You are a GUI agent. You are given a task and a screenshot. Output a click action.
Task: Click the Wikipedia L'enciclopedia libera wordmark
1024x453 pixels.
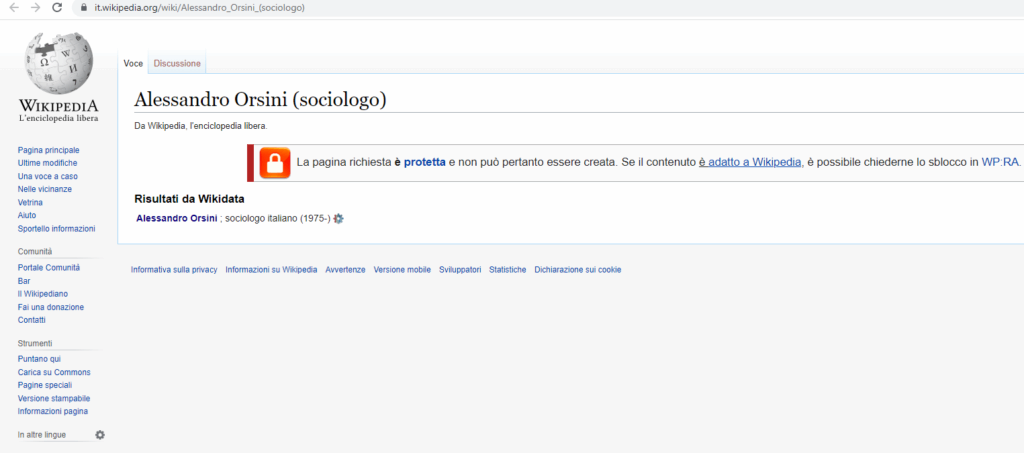58,110
